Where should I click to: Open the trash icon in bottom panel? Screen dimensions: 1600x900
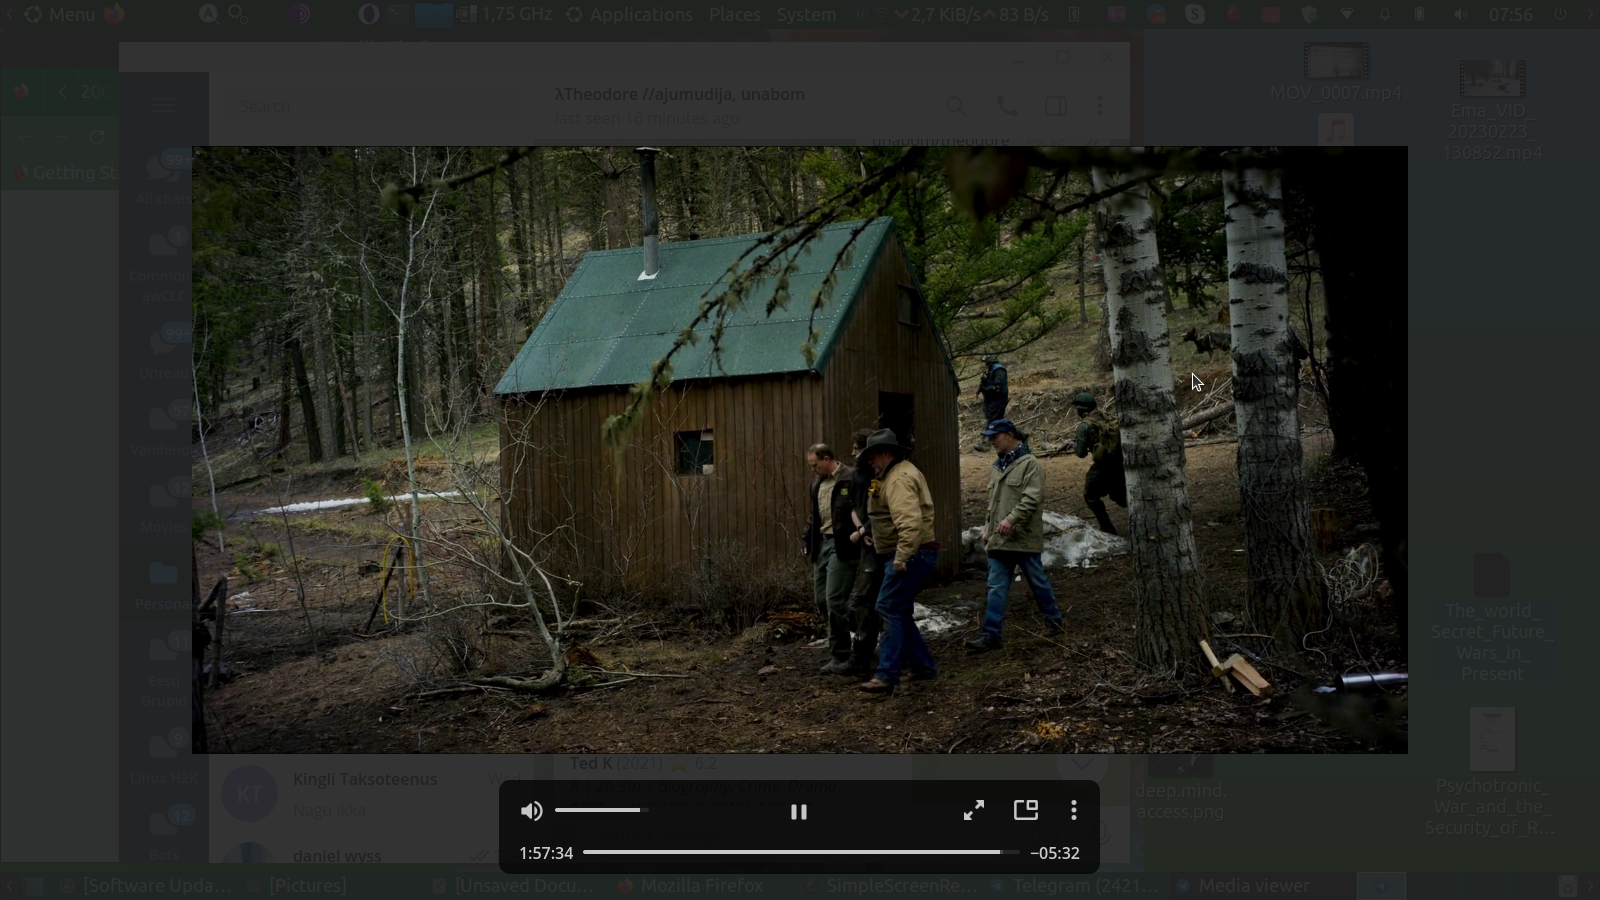(x=1567, y=886)
